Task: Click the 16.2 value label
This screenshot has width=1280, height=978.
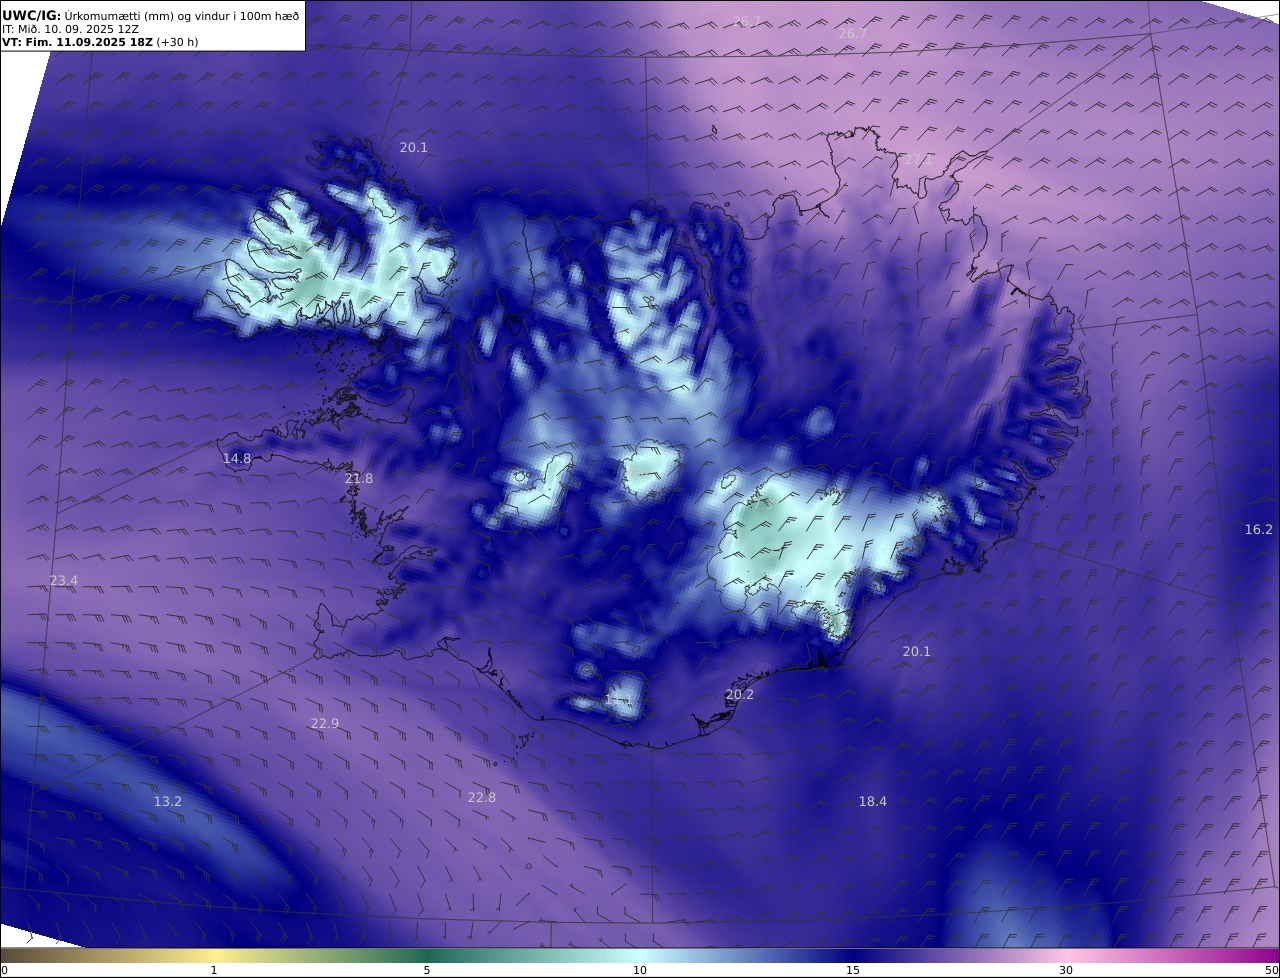Action: pos(1259,529)
